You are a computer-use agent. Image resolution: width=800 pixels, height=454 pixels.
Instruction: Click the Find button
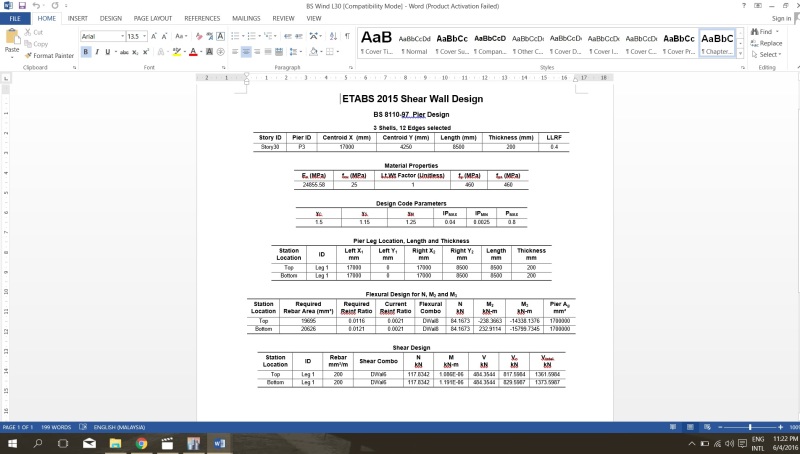coord(765,32)
